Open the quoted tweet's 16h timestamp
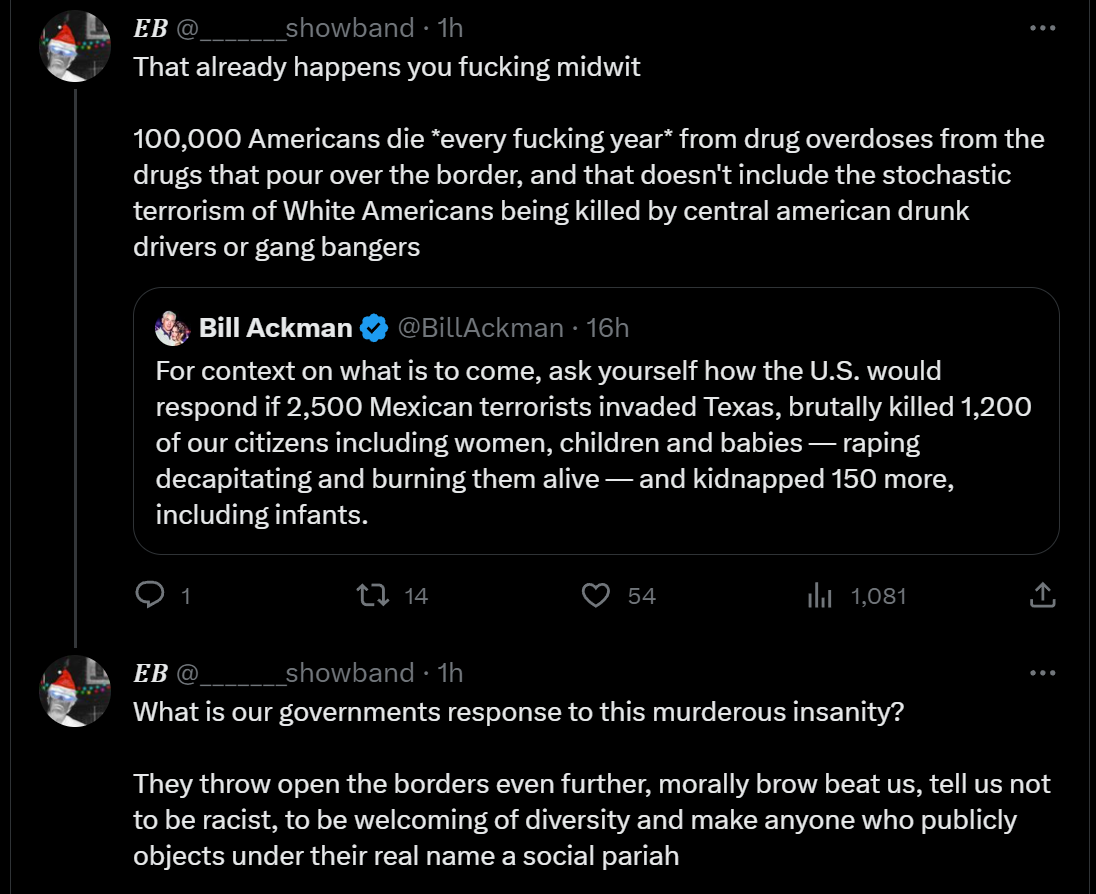The width and height of the screenshot is (1096, 894). (608, 327)
